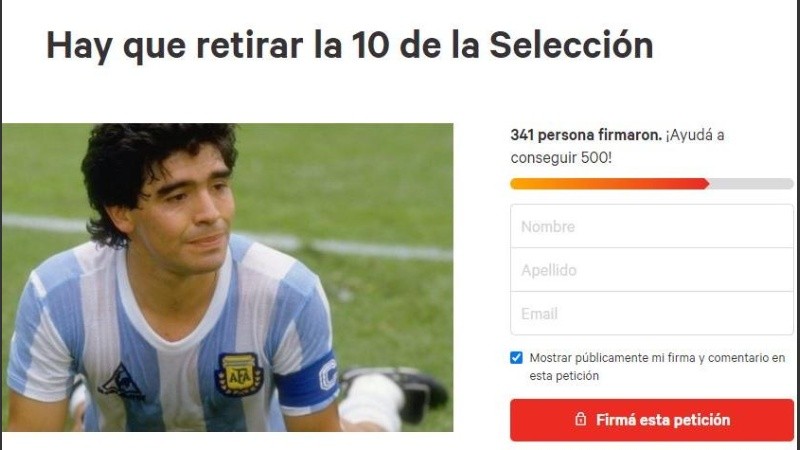Click the '341 persona firmaron' count text
This screenshot has width=800, height=450.
(x=586, y=135)
